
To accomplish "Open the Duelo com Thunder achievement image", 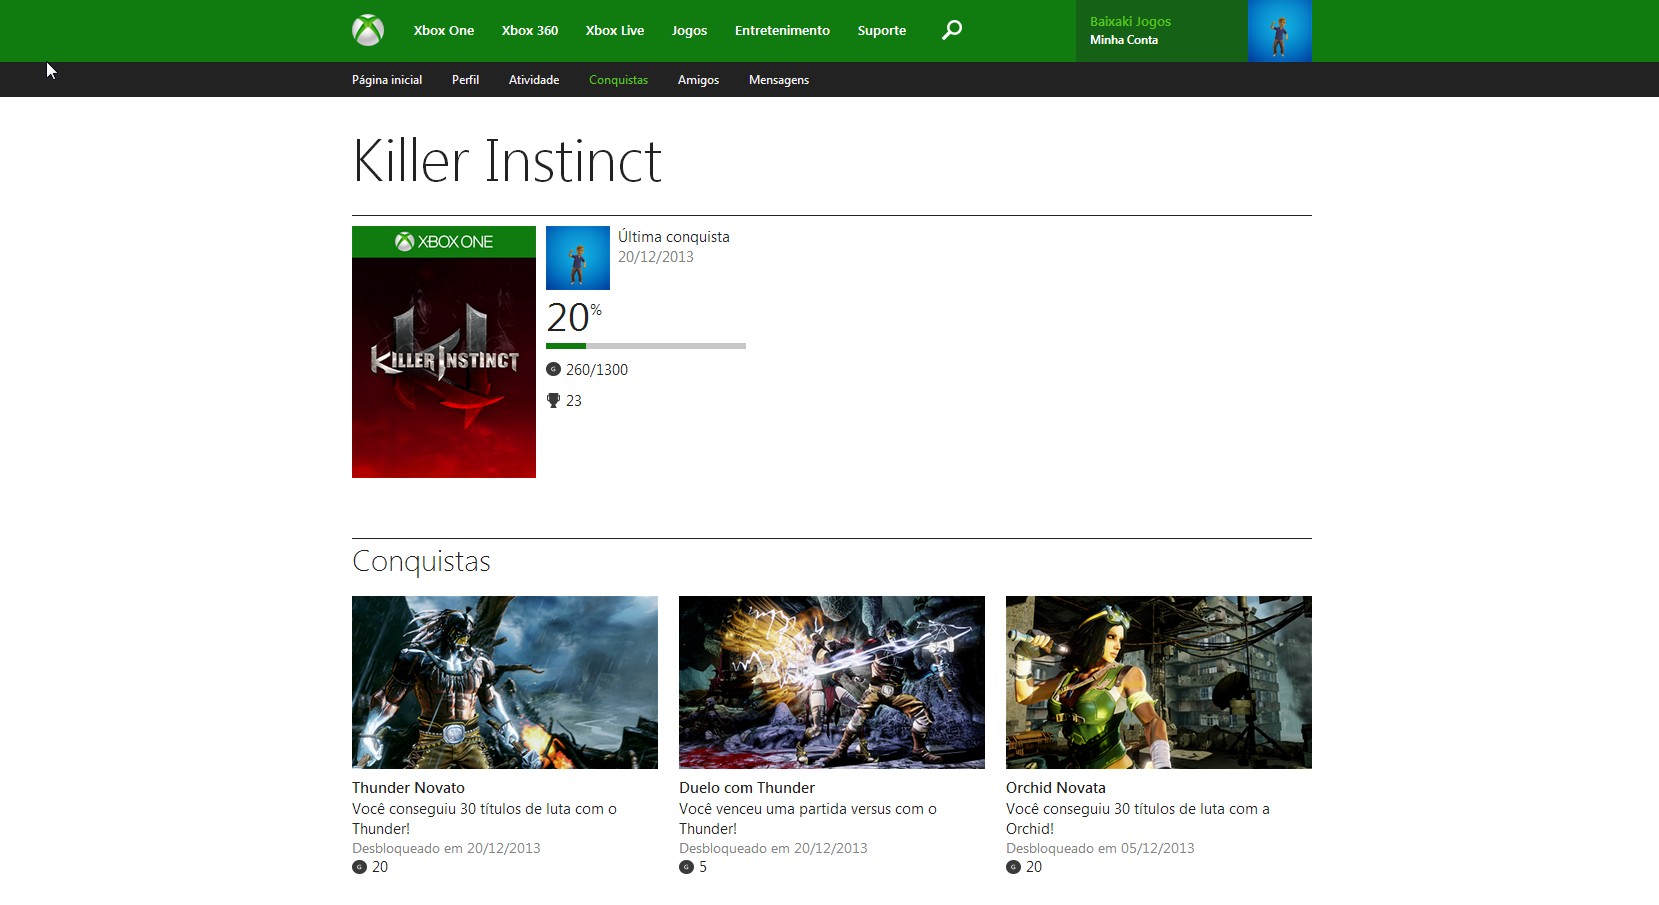I will click(x=832, y=682).
